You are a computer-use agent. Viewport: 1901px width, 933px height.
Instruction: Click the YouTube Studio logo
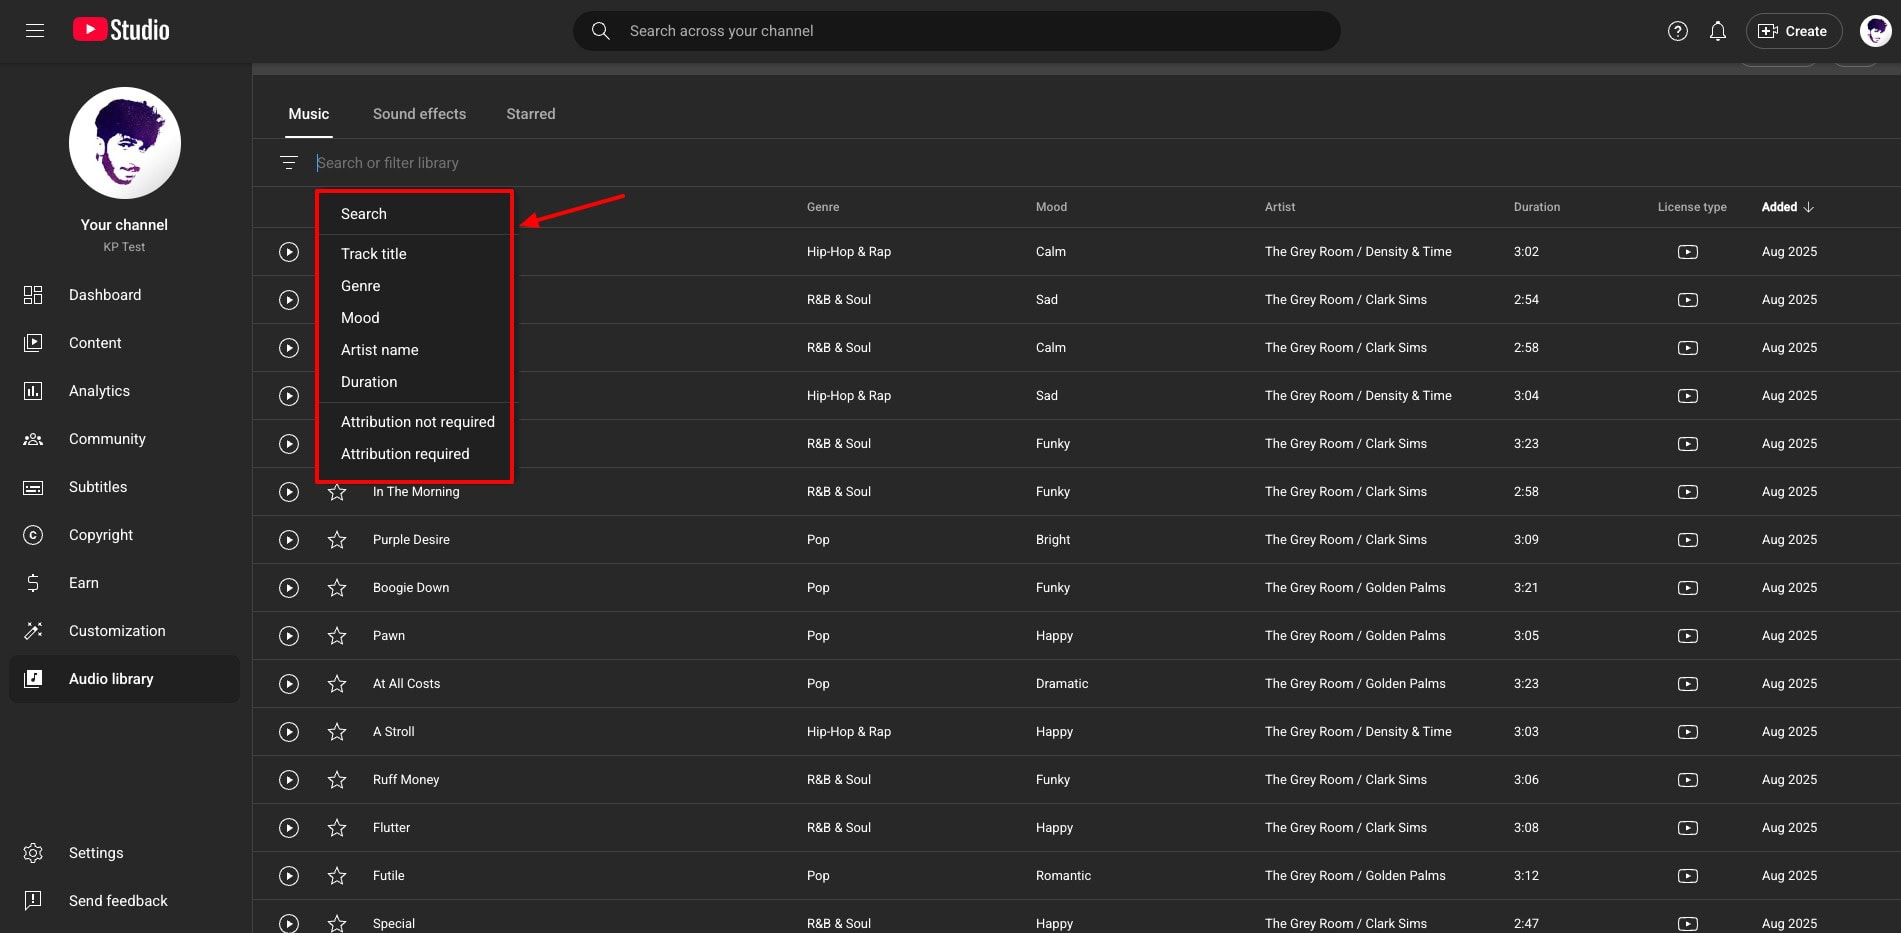[121, 31]
